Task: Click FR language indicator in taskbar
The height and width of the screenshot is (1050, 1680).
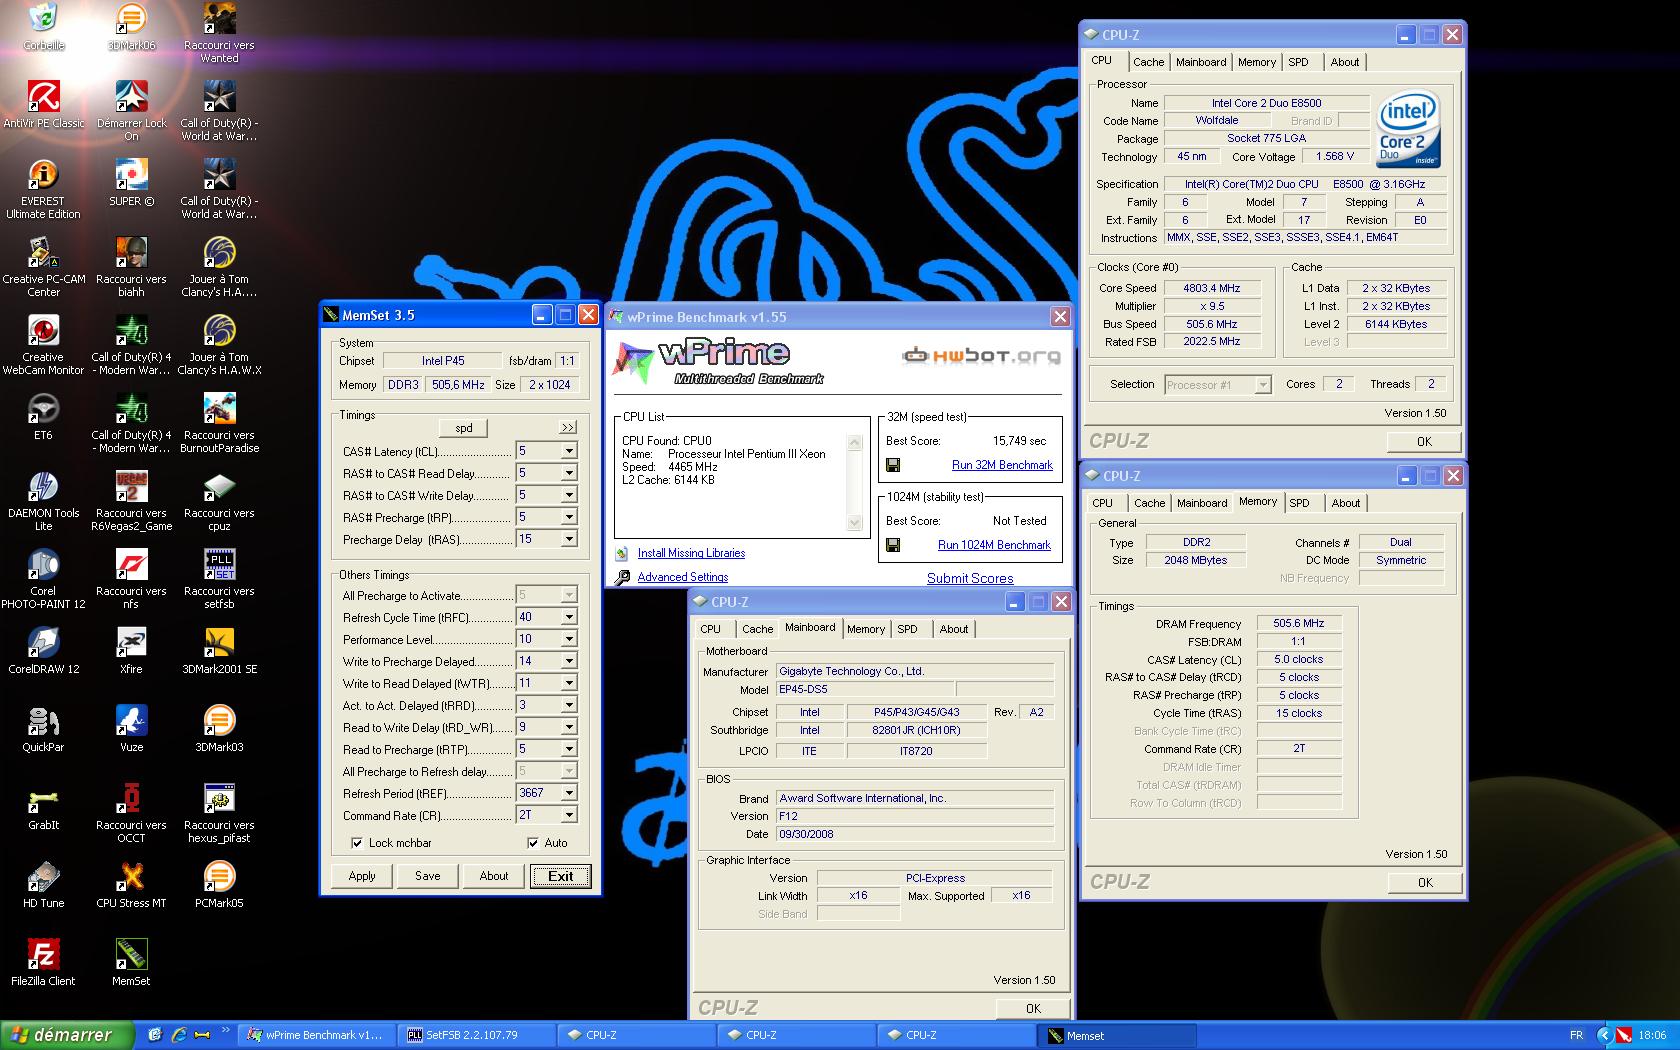Action: pyautogui.click(x=1576, y=1035)
